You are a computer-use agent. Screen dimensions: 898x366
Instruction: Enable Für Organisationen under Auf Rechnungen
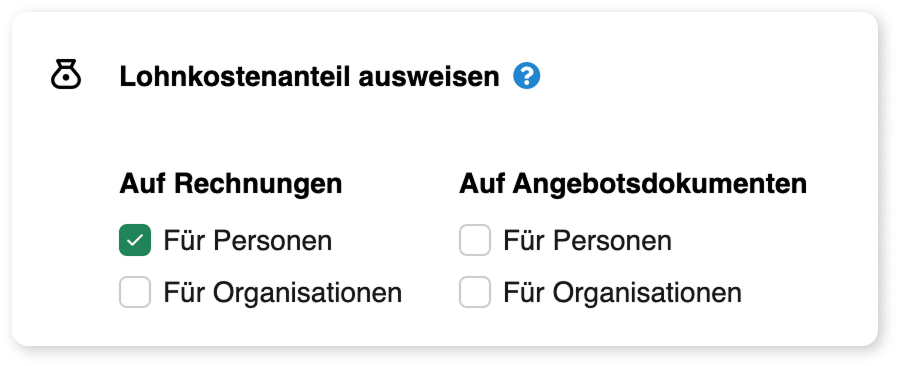point(135,292)
